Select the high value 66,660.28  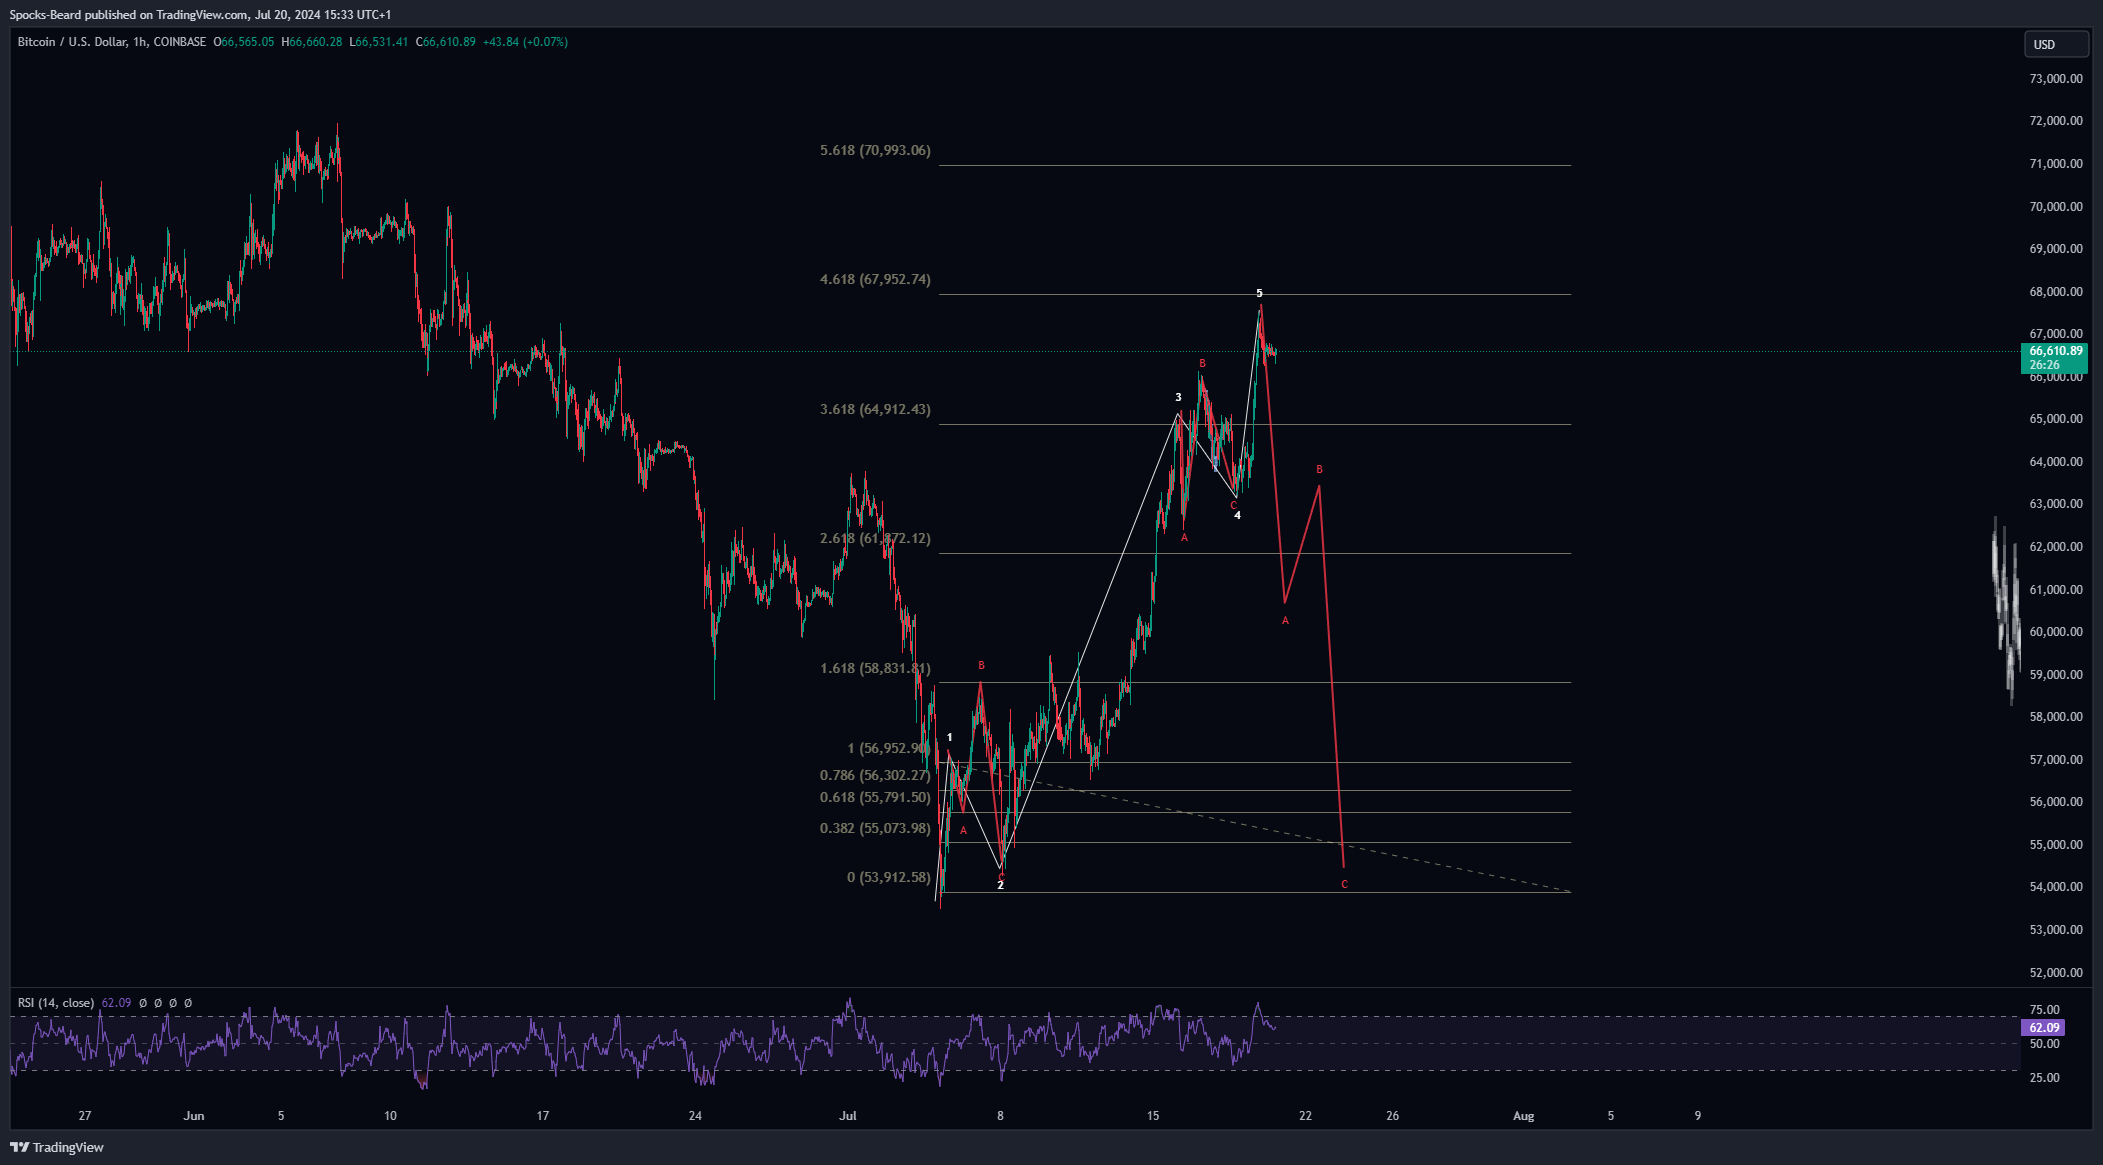click(x=316, y=42)
